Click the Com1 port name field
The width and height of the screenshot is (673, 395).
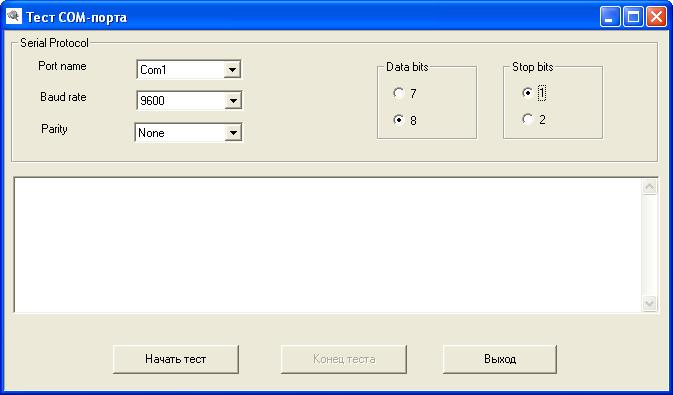point(180,70)
